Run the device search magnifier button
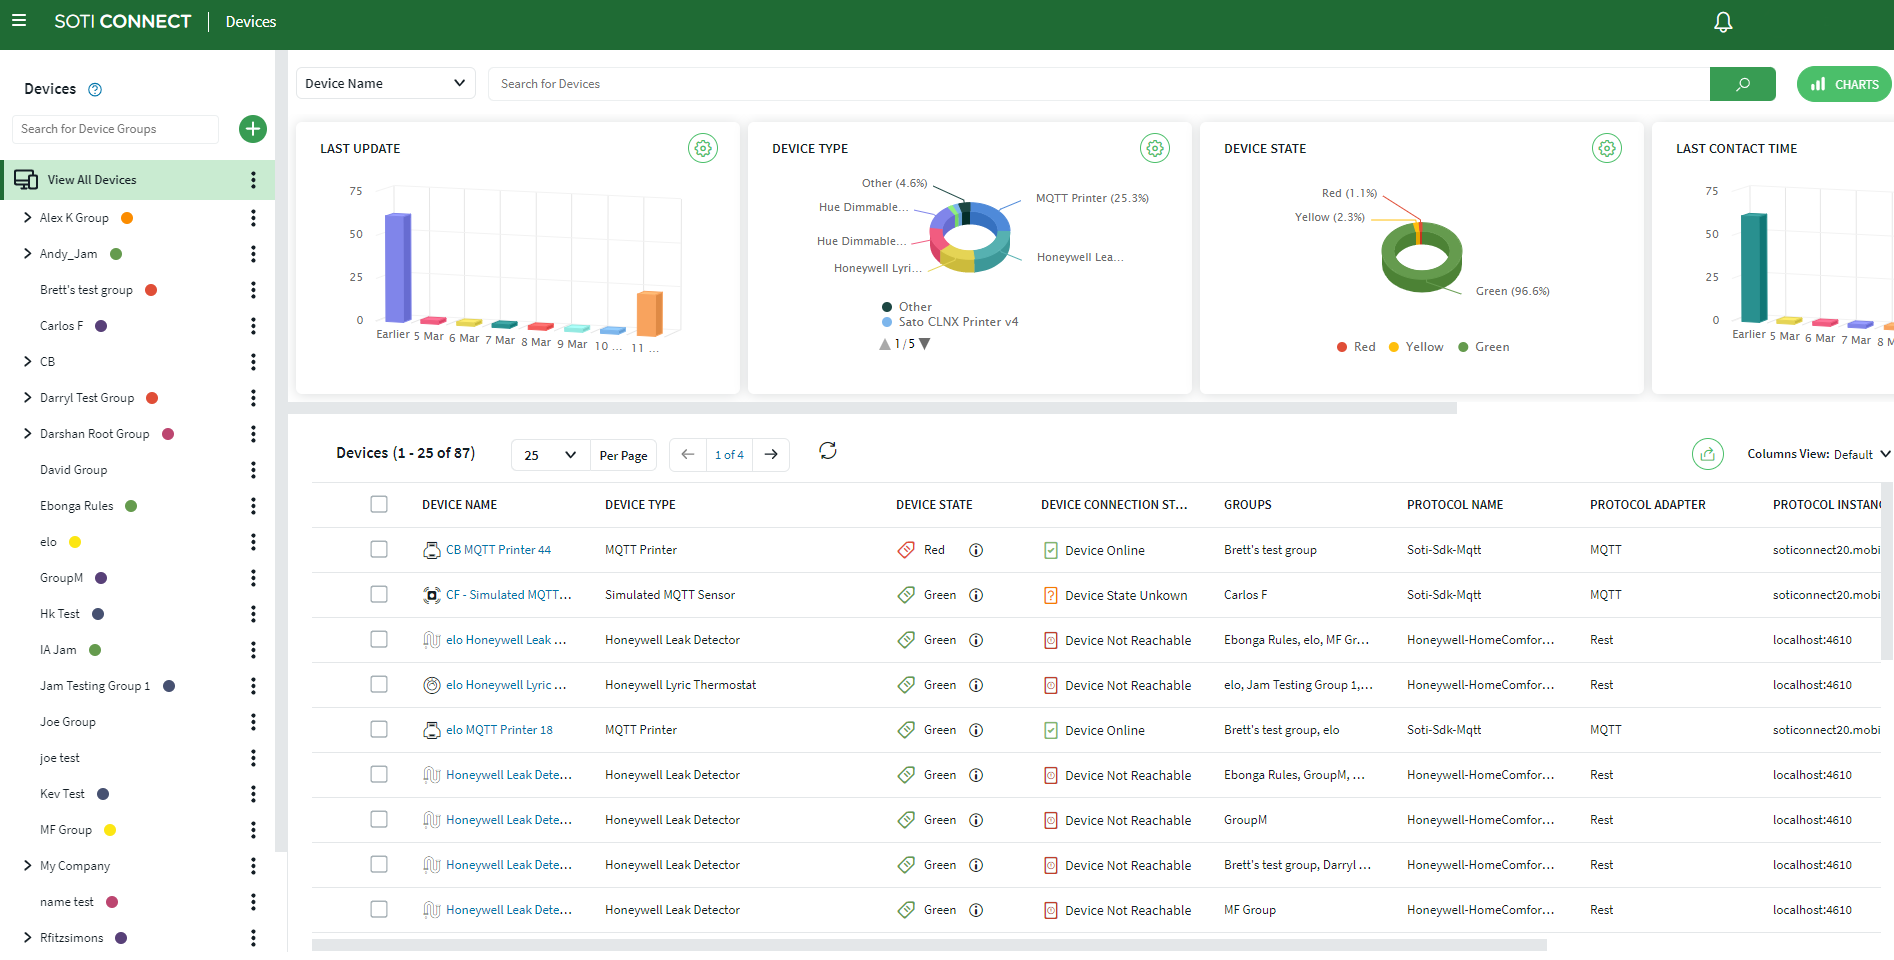The height and width of the screenshot is (960, 1894). pyautogui.click(x=1742, y=84)
